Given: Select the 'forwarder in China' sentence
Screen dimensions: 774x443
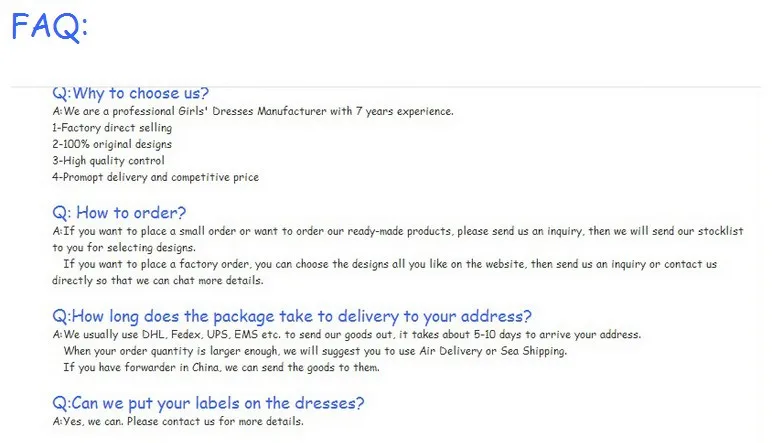Looking at the screenshot, I should (x=221, y=367).
